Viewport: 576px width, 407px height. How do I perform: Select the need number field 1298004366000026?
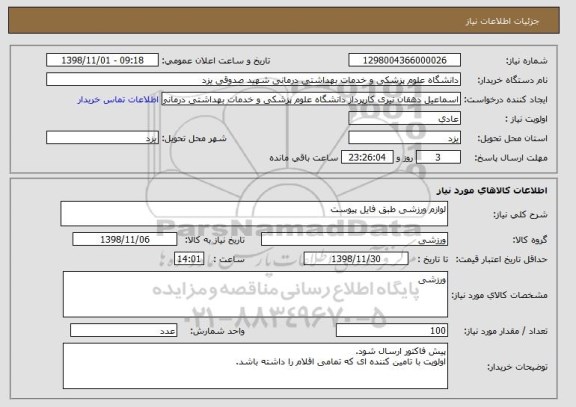404,60
